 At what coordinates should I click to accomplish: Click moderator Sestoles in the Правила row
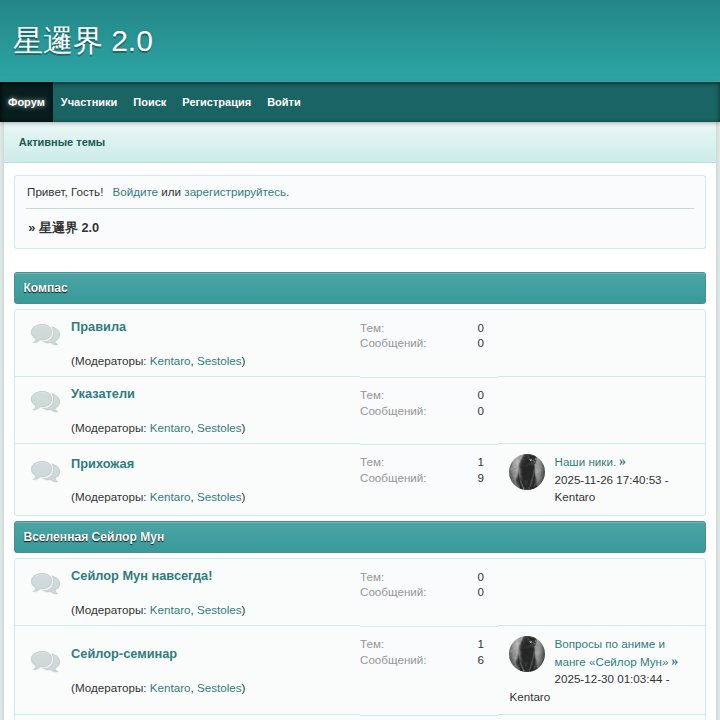point(219,361)
